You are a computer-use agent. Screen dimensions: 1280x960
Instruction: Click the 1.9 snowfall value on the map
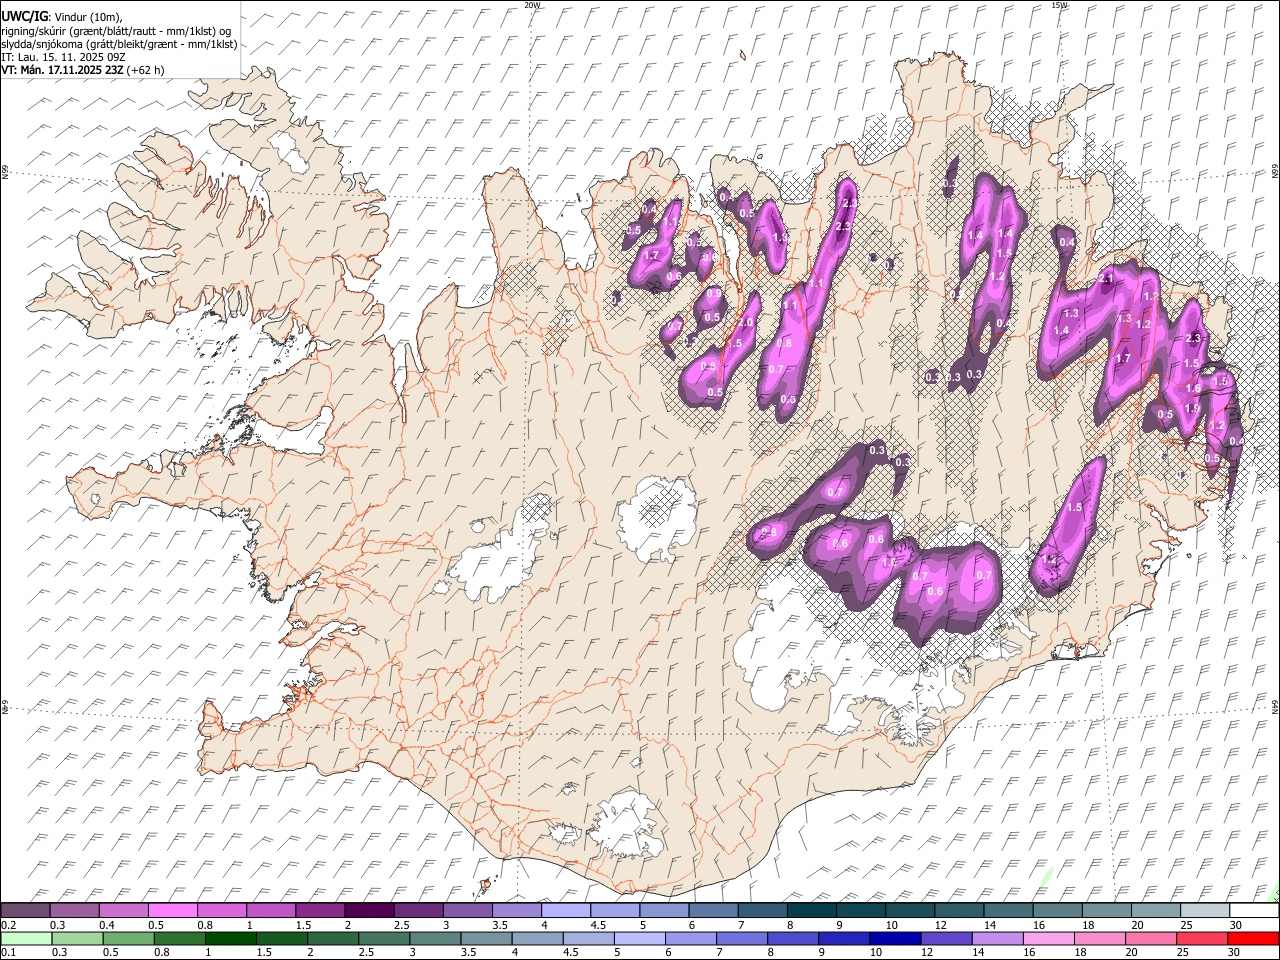tap(1192, 408)
